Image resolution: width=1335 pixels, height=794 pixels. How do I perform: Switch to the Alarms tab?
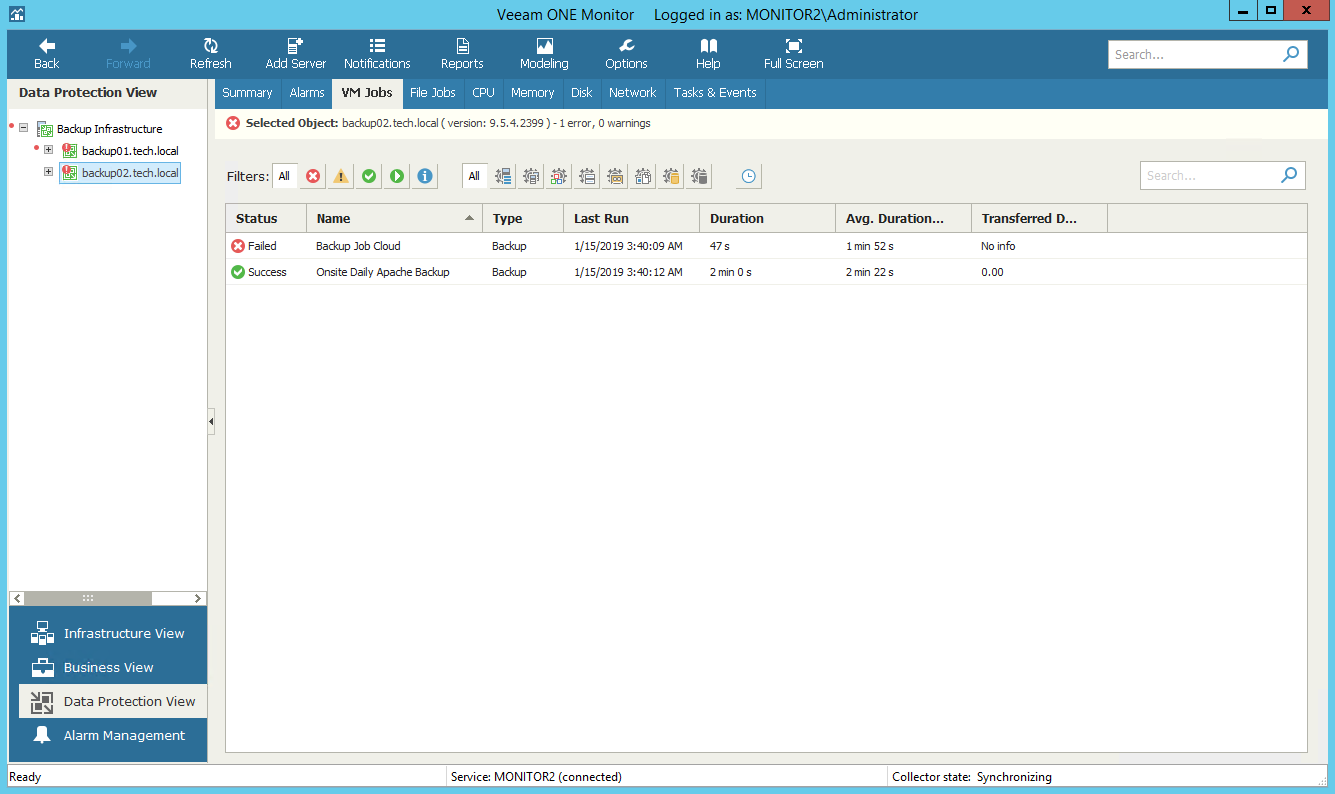(x=307, y=93)
